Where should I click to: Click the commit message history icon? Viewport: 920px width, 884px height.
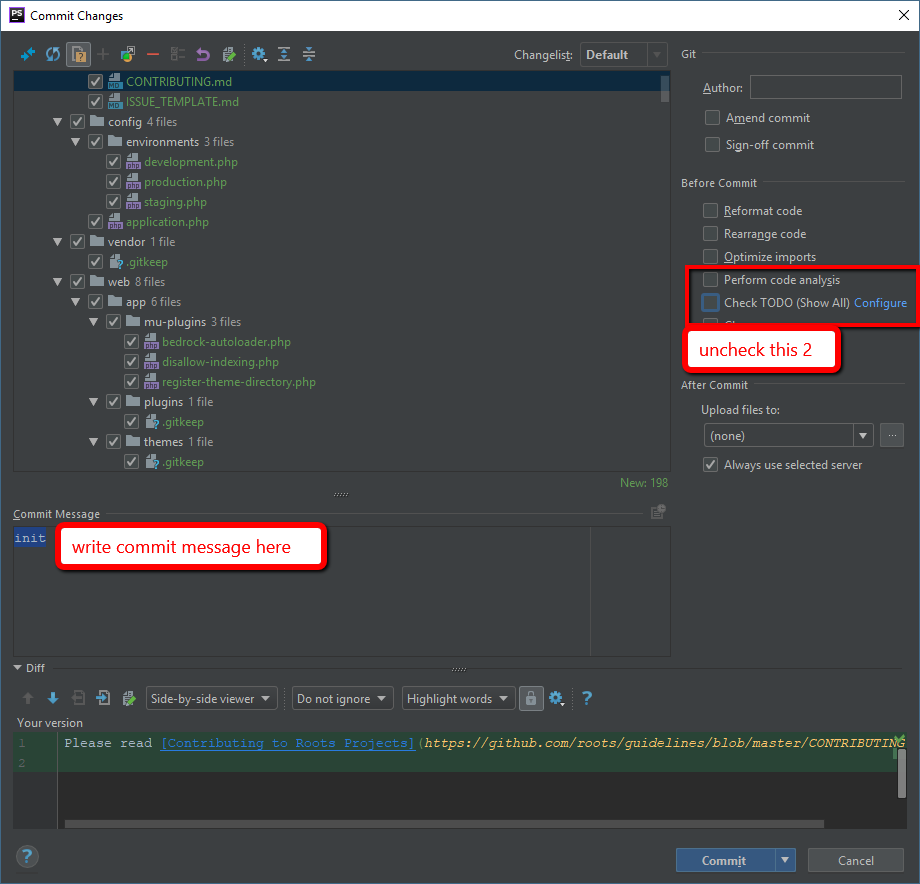tap(657, 511)
